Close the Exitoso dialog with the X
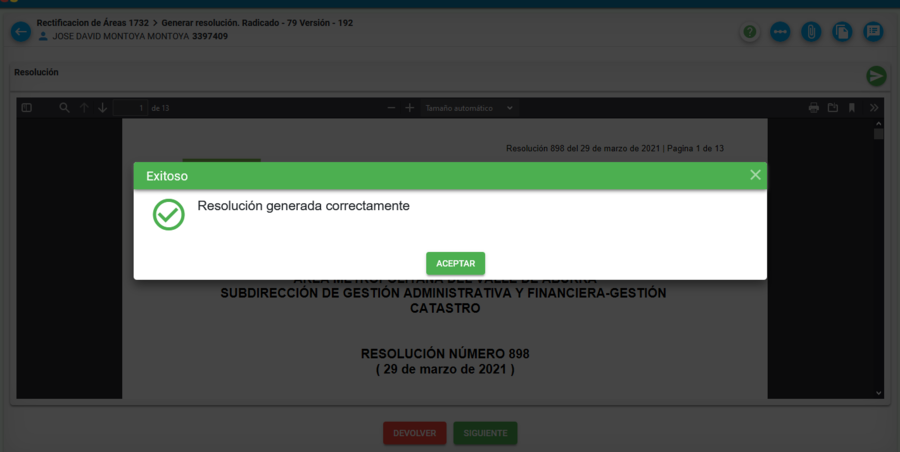This screenshot has width=900, height=452. (755, 175)
